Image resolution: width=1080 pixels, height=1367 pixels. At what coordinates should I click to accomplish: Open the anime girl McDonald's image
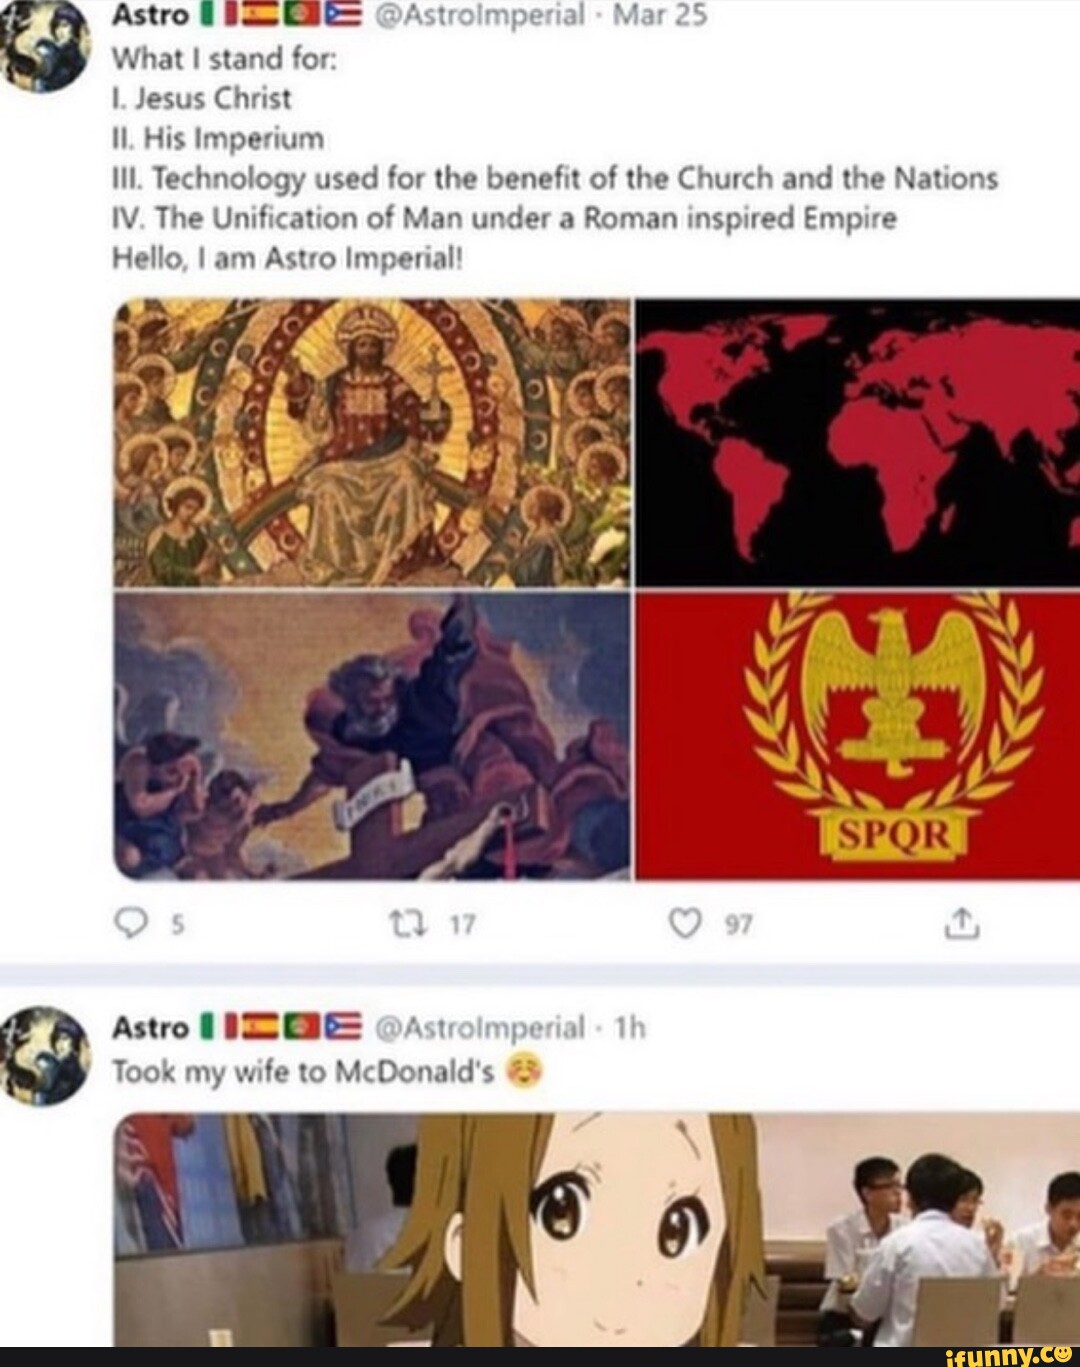[x=597, y=1229]
